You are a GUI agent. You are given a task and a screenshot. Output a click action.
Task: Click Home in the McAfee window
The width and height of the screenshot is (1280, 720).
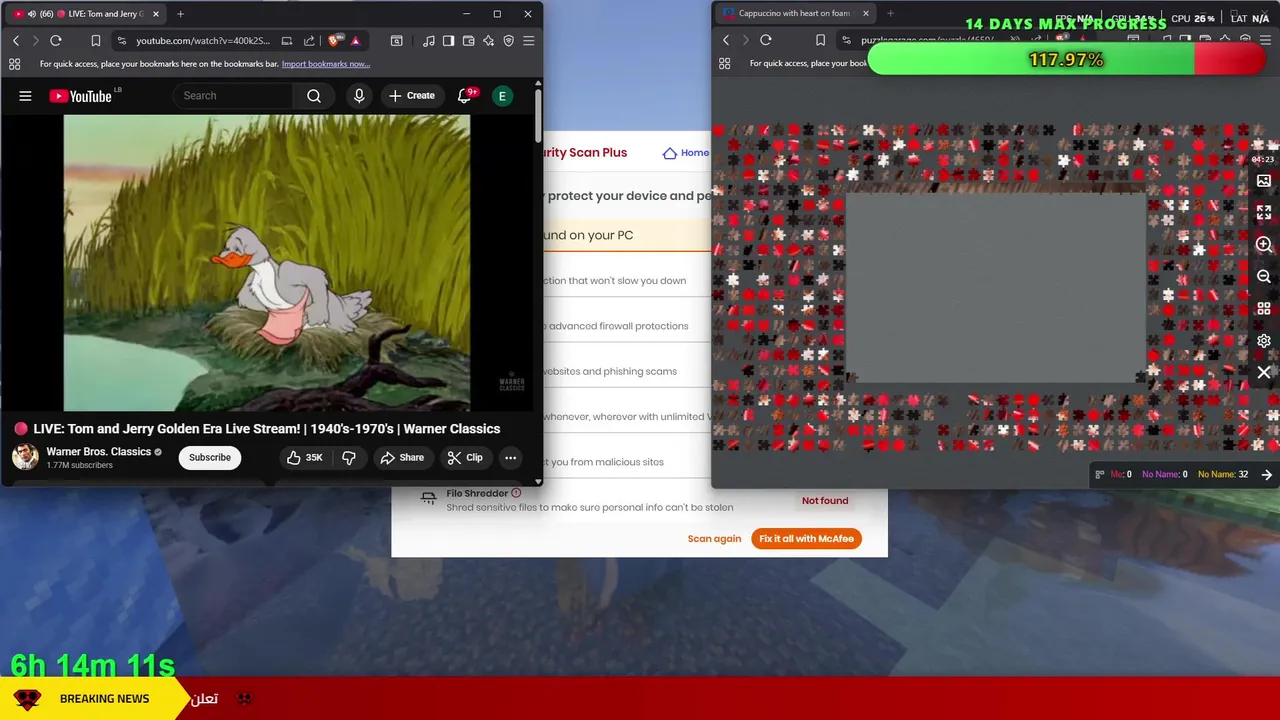click(x=686, y=153)
